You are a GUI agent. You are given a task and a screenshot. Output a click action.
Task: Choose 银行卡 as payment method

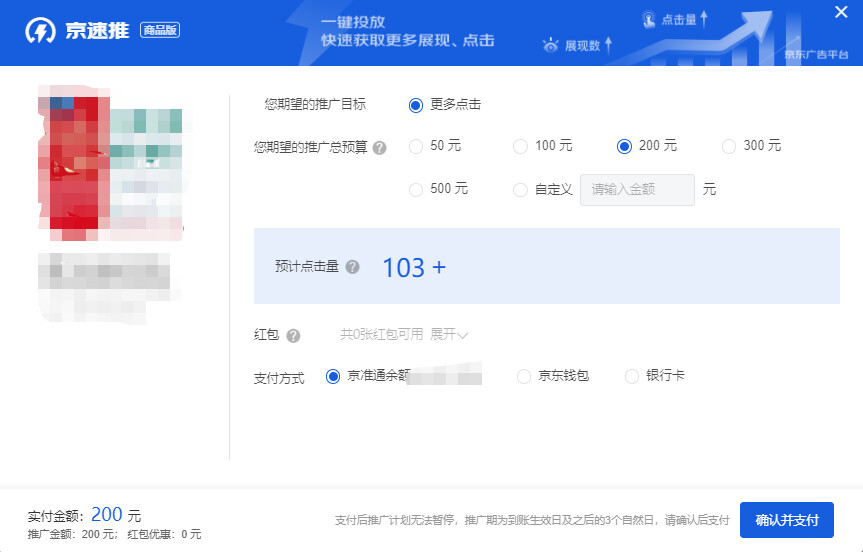[632, 377]
